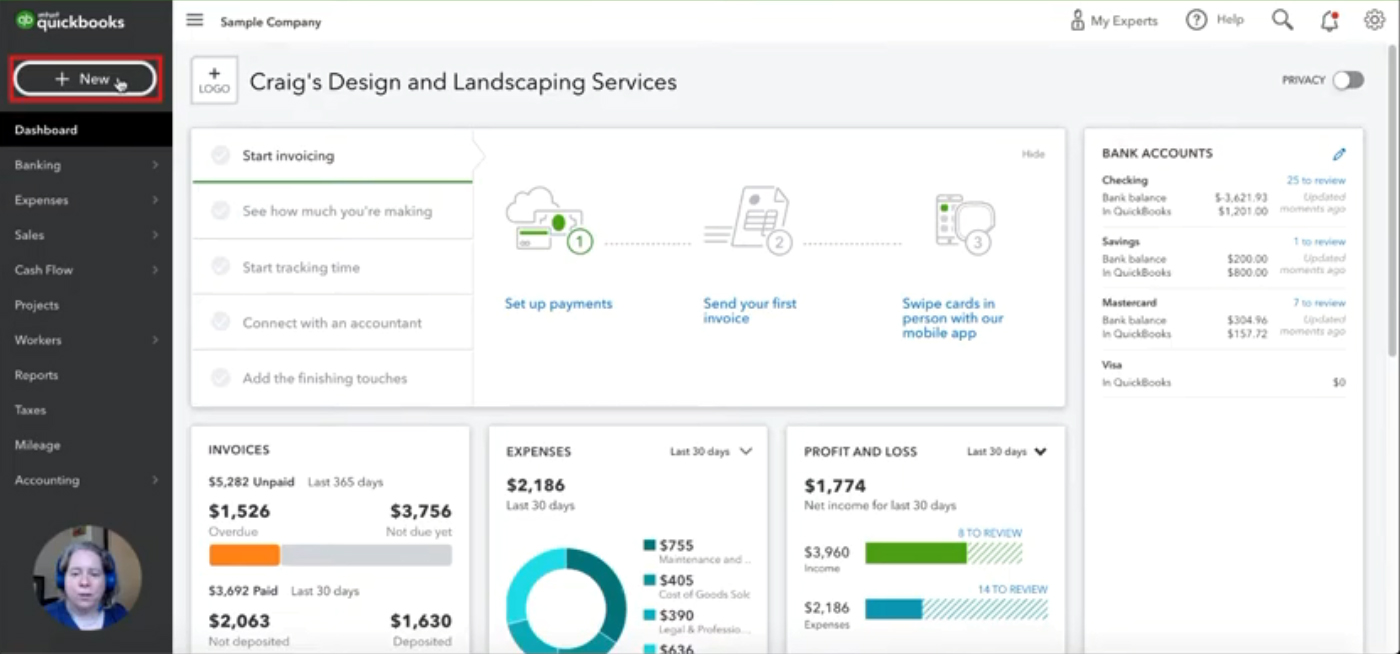Expand the Cash Flow submenu arrow

tap(155, 270)
